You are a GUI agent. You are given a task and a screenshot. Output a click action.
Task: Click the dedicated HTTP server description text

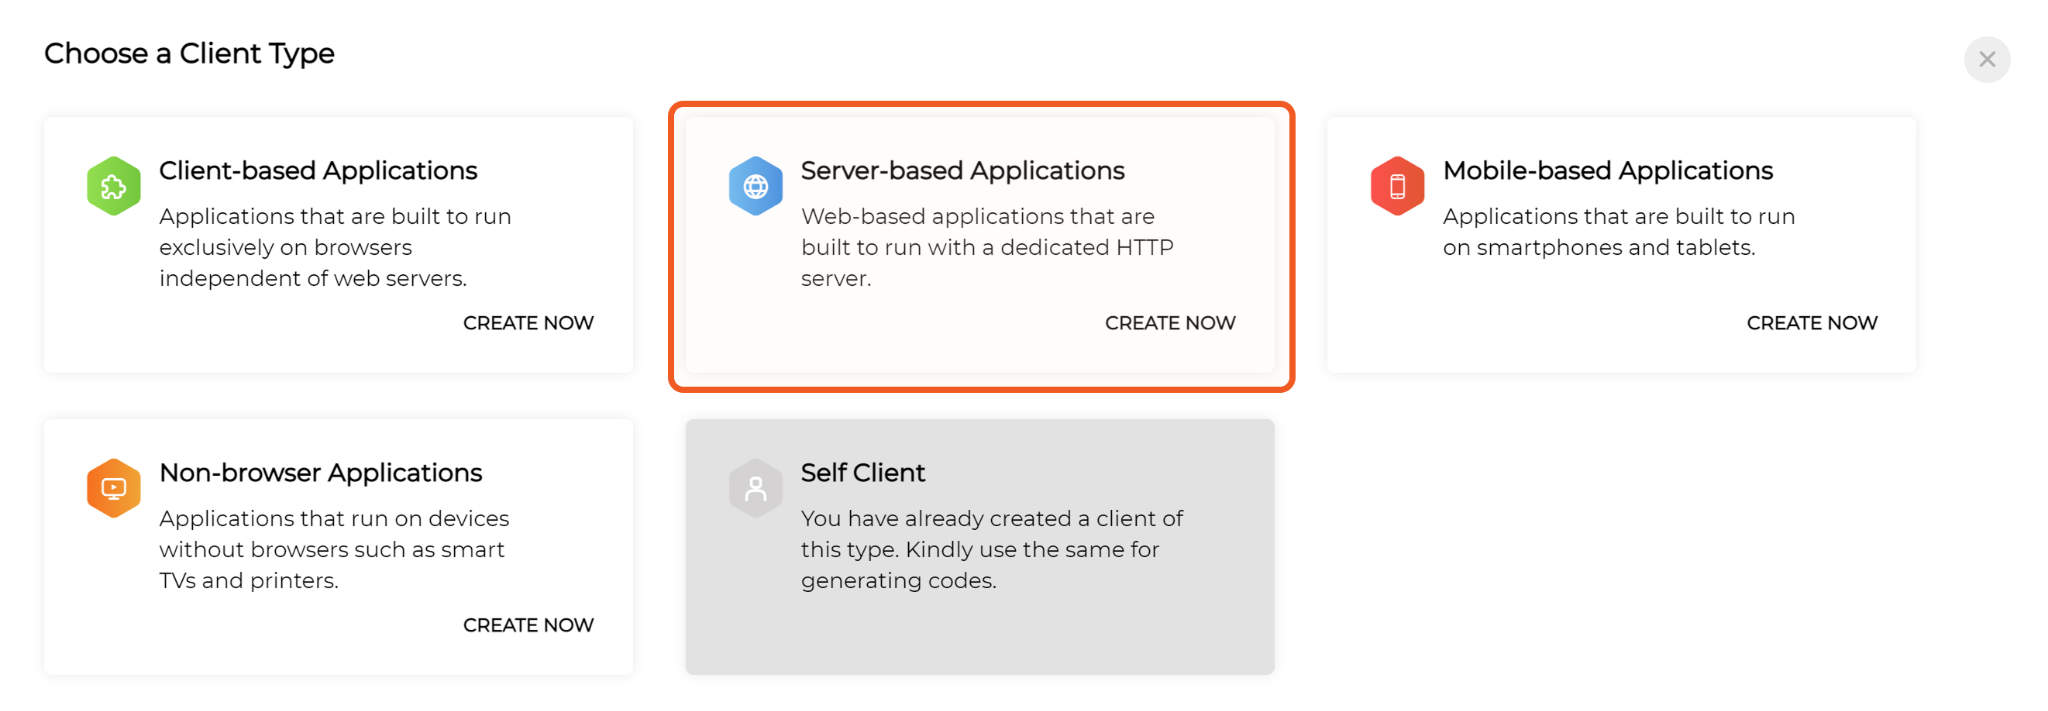[x=986, y=247]
